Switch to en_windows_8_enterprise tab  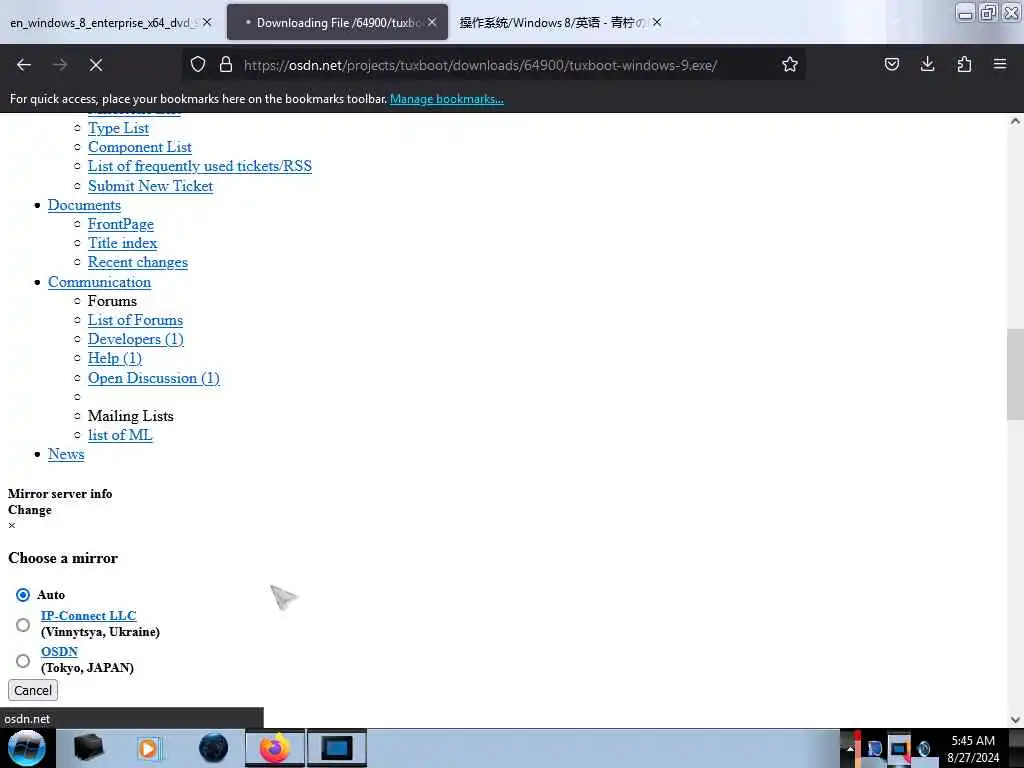(101, 23)
